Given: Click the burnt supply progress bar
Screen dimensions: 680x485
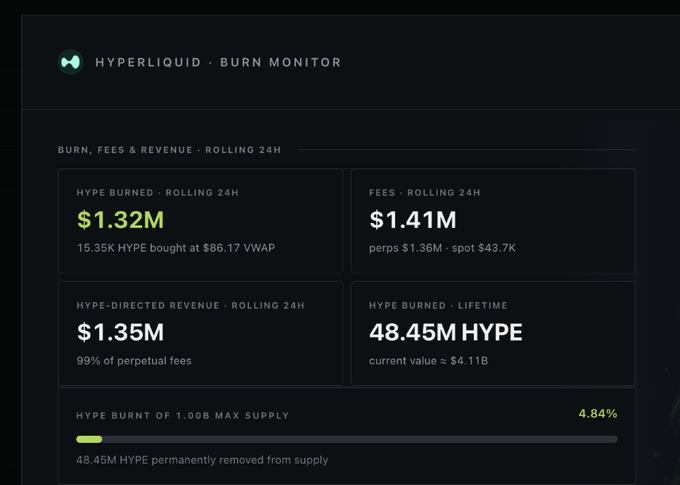Looking at the screenshot, I should tap(347, 439).
